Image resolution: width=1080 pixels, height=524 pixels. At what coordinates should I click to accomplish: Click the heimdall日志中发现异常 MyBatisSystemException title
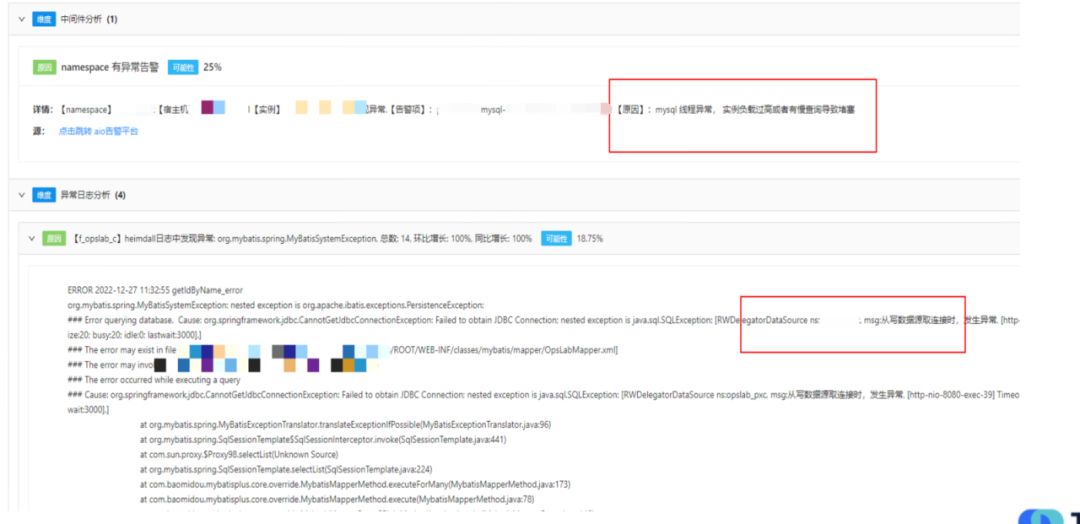point(302,238)
